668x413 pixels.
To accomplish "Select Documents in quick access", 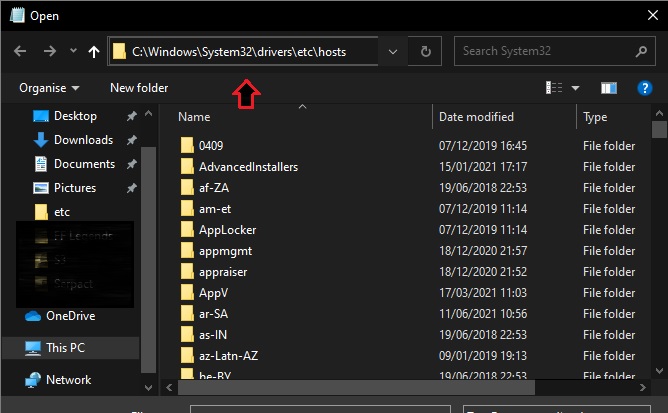I will tap(84, 164).
